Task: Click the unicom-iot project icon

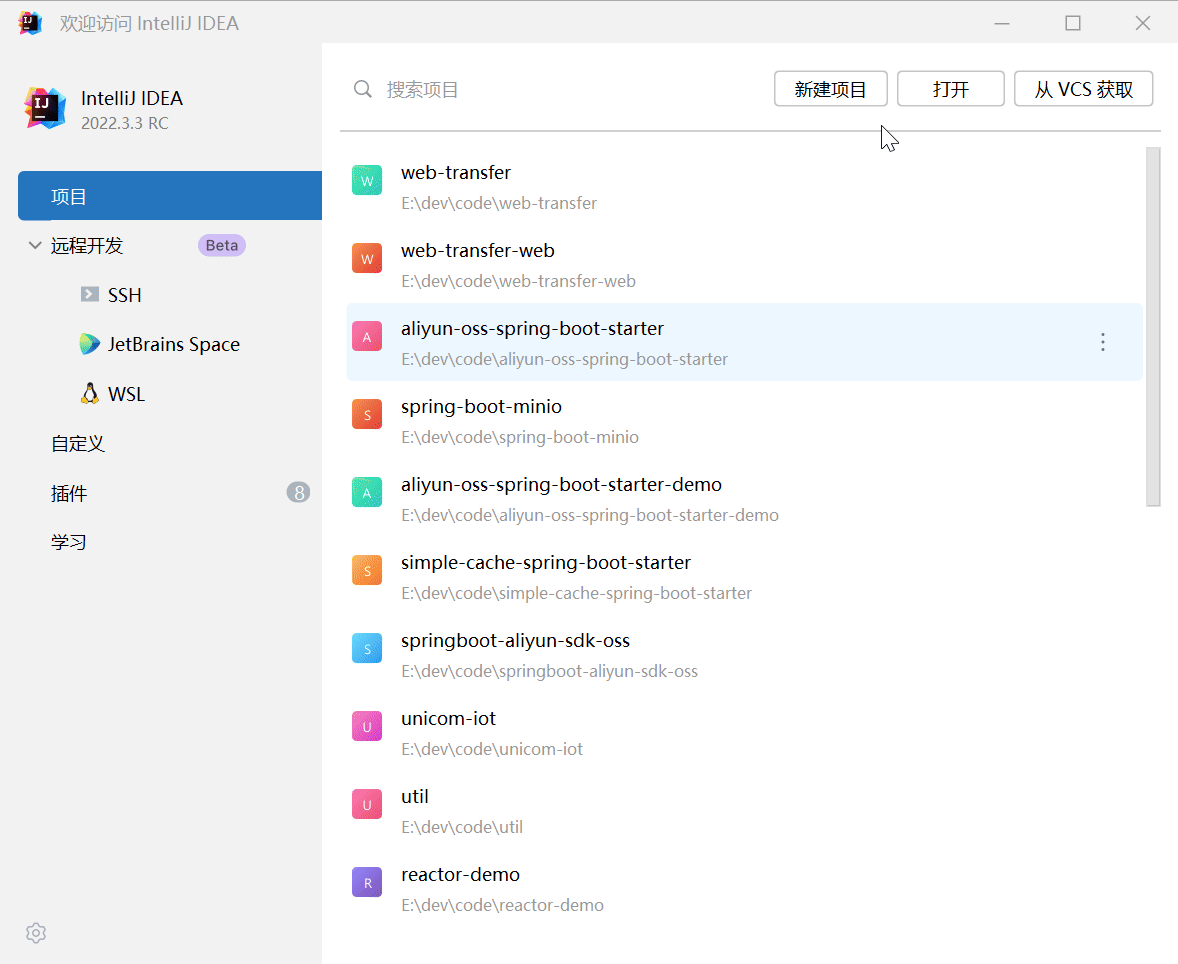Action: 367,727
